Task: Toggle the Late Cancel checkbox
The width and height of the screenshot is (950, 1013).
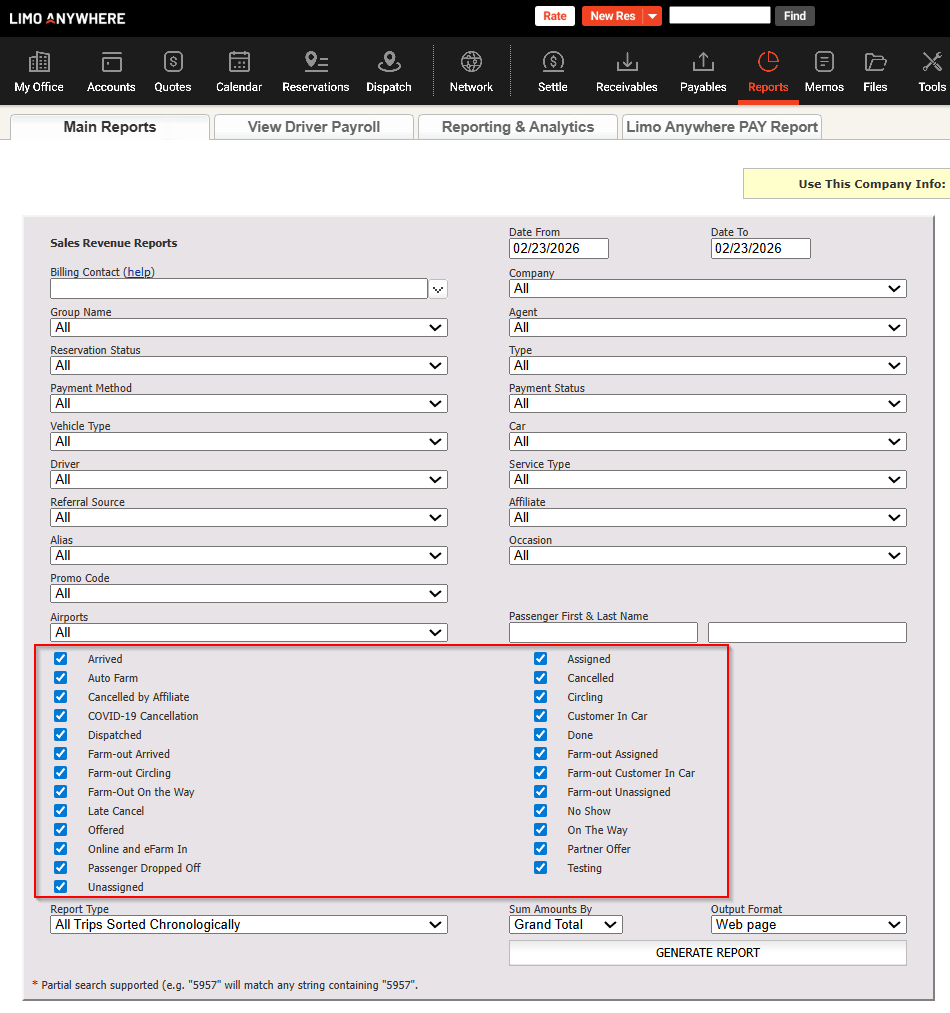Action: point(61,811)
